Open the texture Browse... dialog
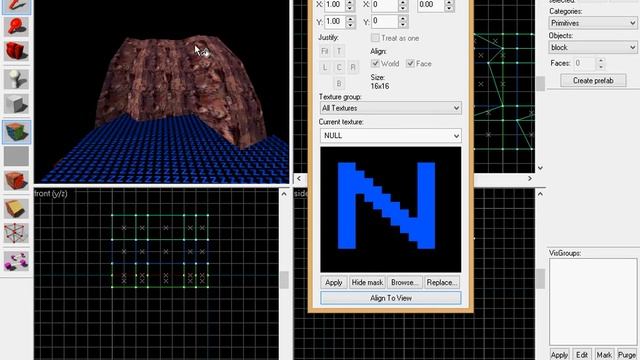 click(404, 282)
